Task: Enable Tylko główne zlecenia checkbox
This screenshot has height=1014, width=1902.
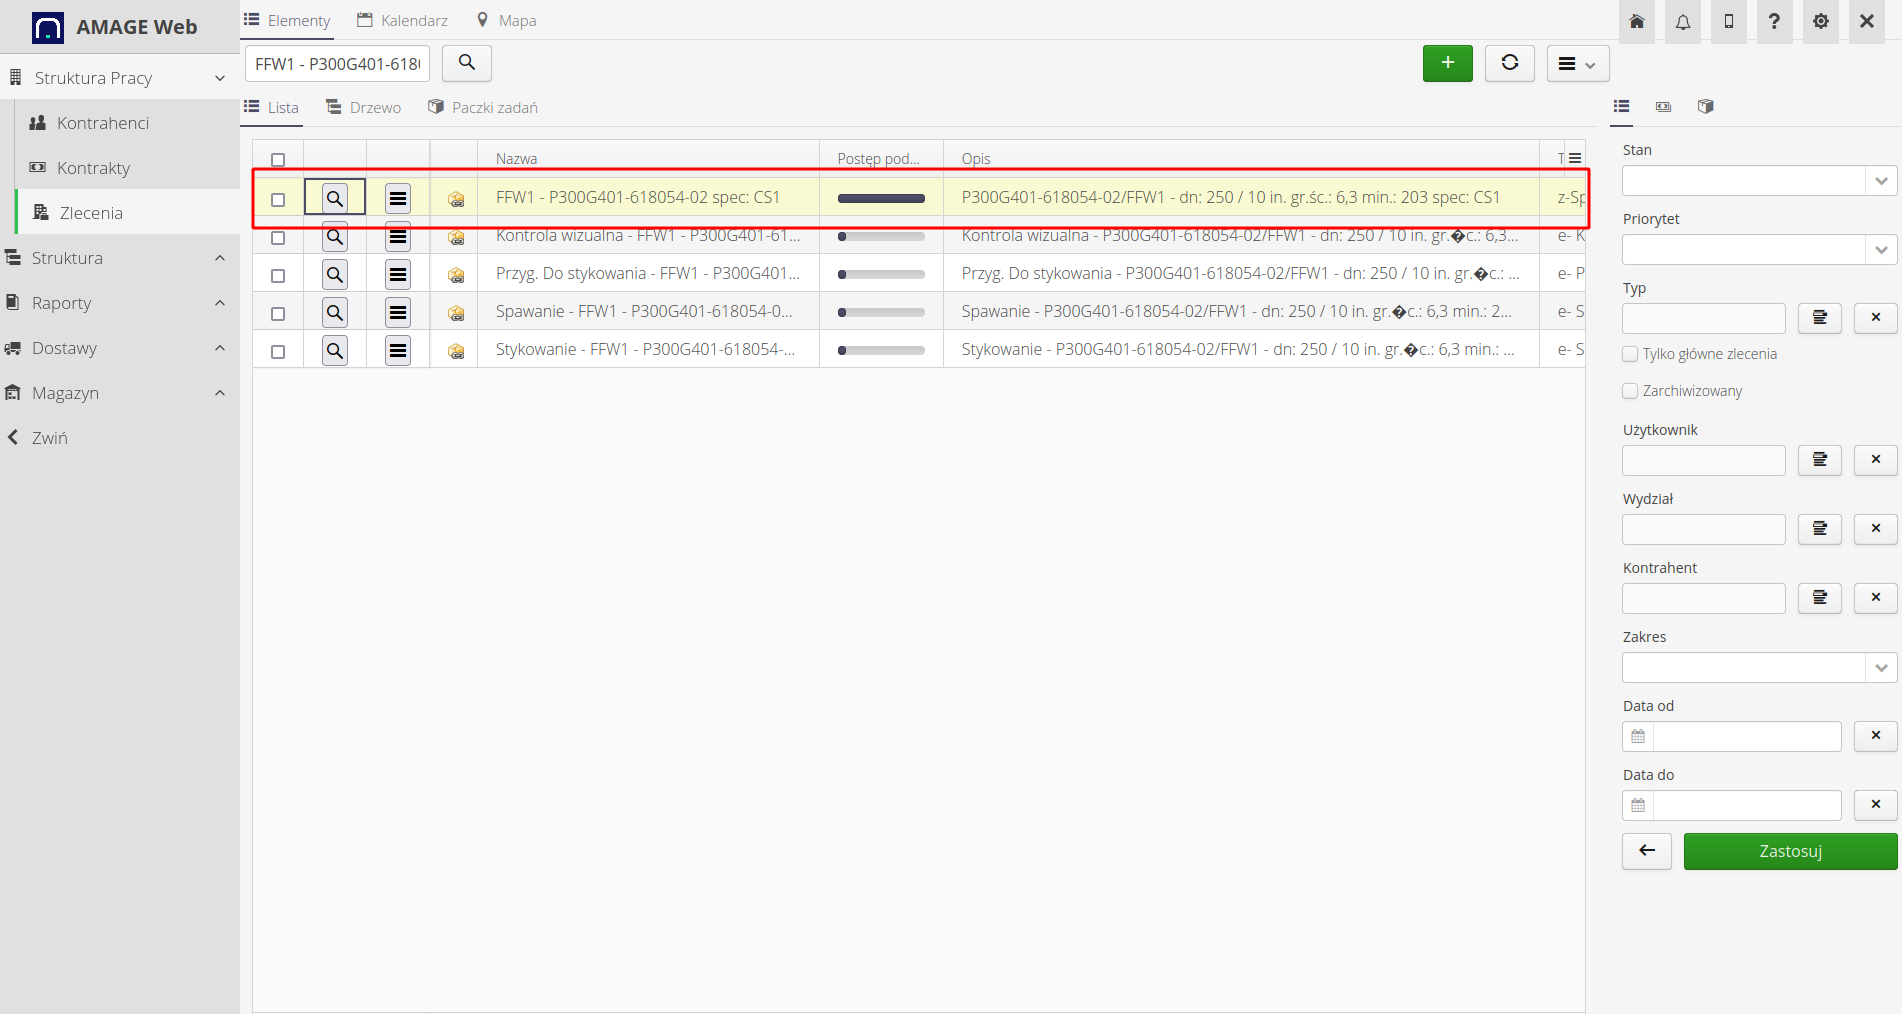Action: point(1630,354)
